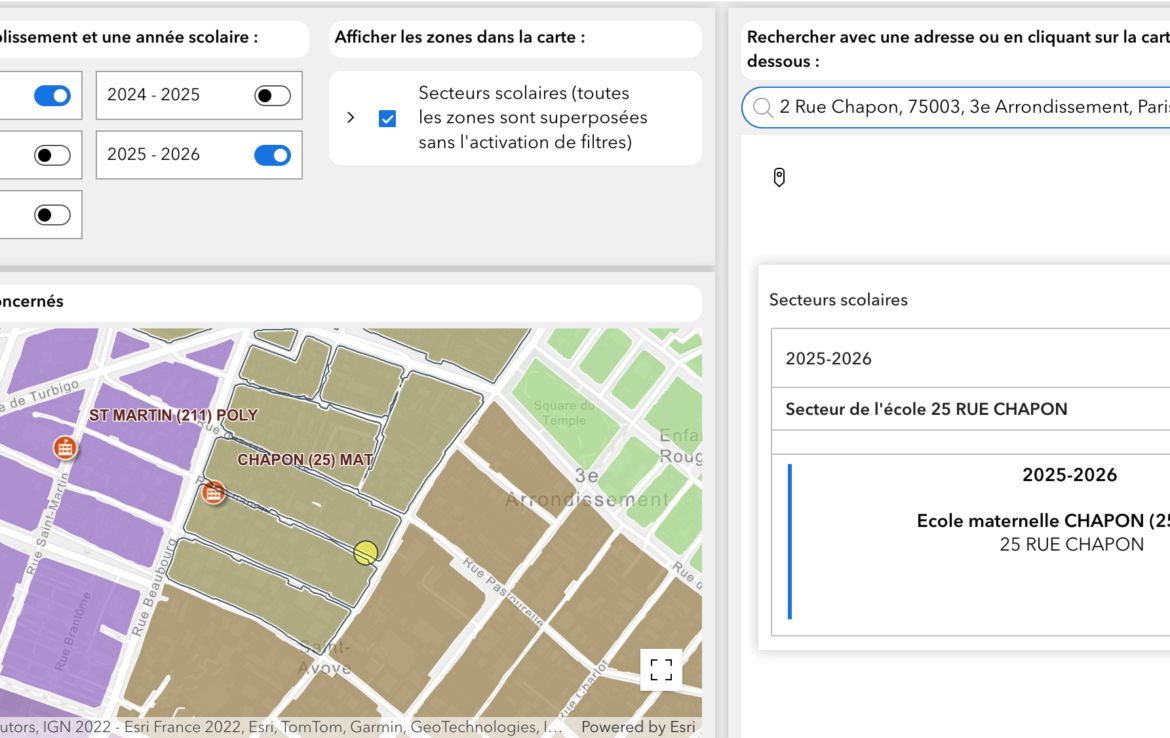The width and height of the screenshot is (1170, 738).
Task: Enable the bottom-left toggle switch
Action: (x=52, y=215)
